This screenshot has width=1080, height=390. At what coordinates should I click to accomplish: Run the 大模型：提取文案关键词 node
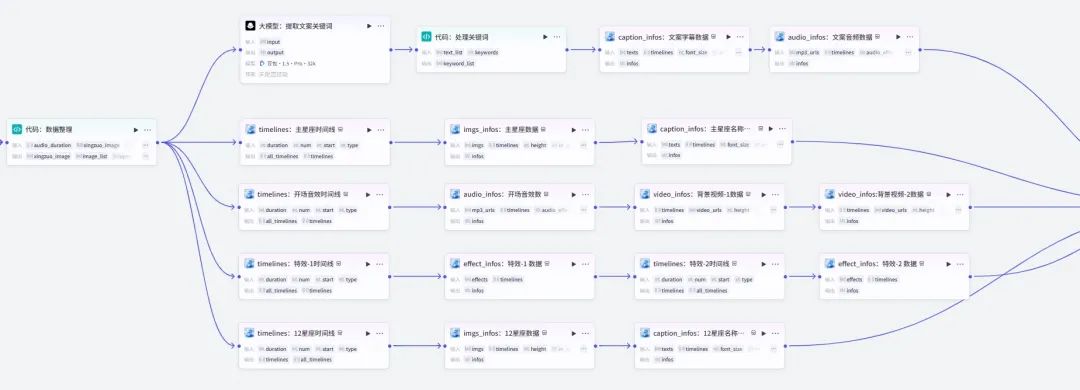pos(369,25)
